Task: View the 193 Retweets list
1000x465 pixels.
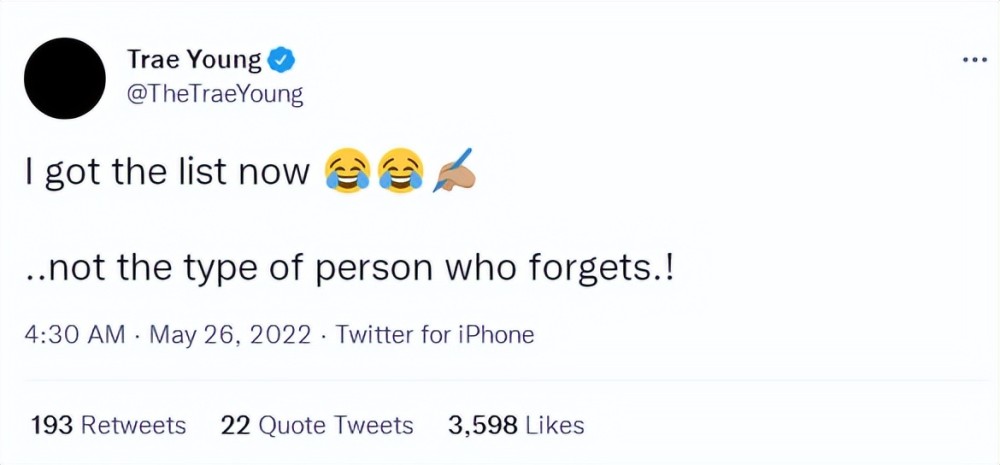Action: pyautogui.click(x=109, y=425)
